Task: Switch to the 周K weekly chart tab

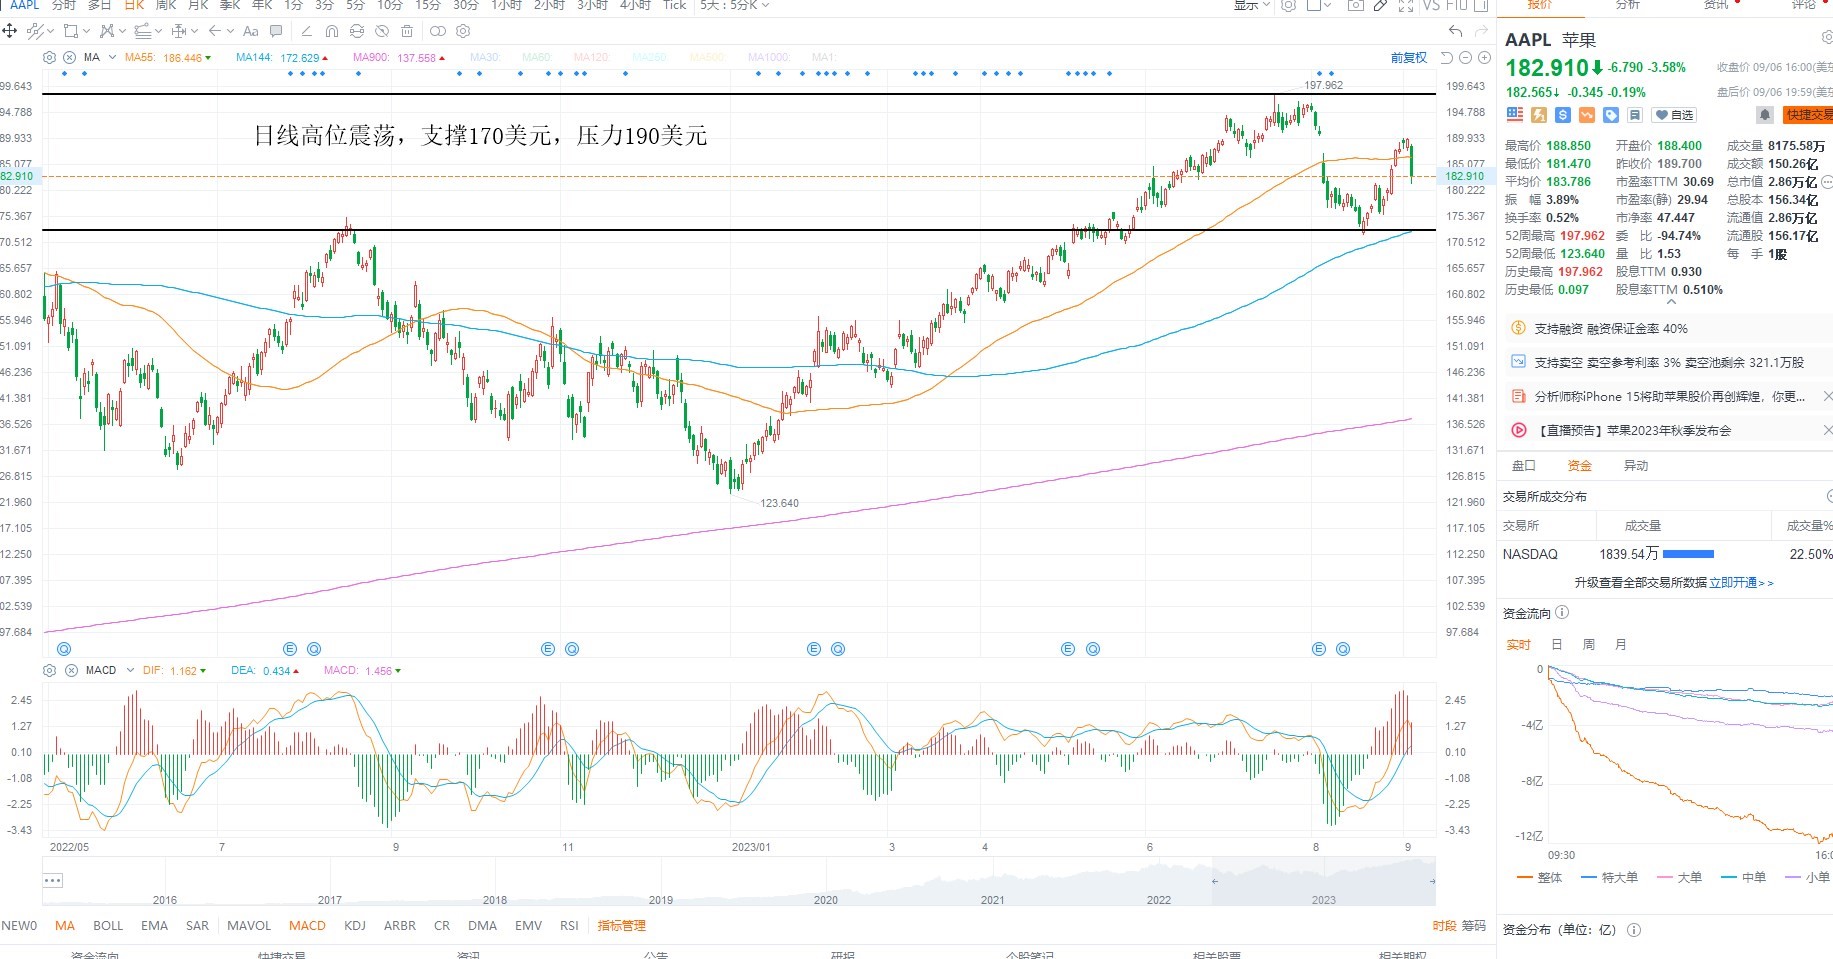Action: tap(166, 6)
